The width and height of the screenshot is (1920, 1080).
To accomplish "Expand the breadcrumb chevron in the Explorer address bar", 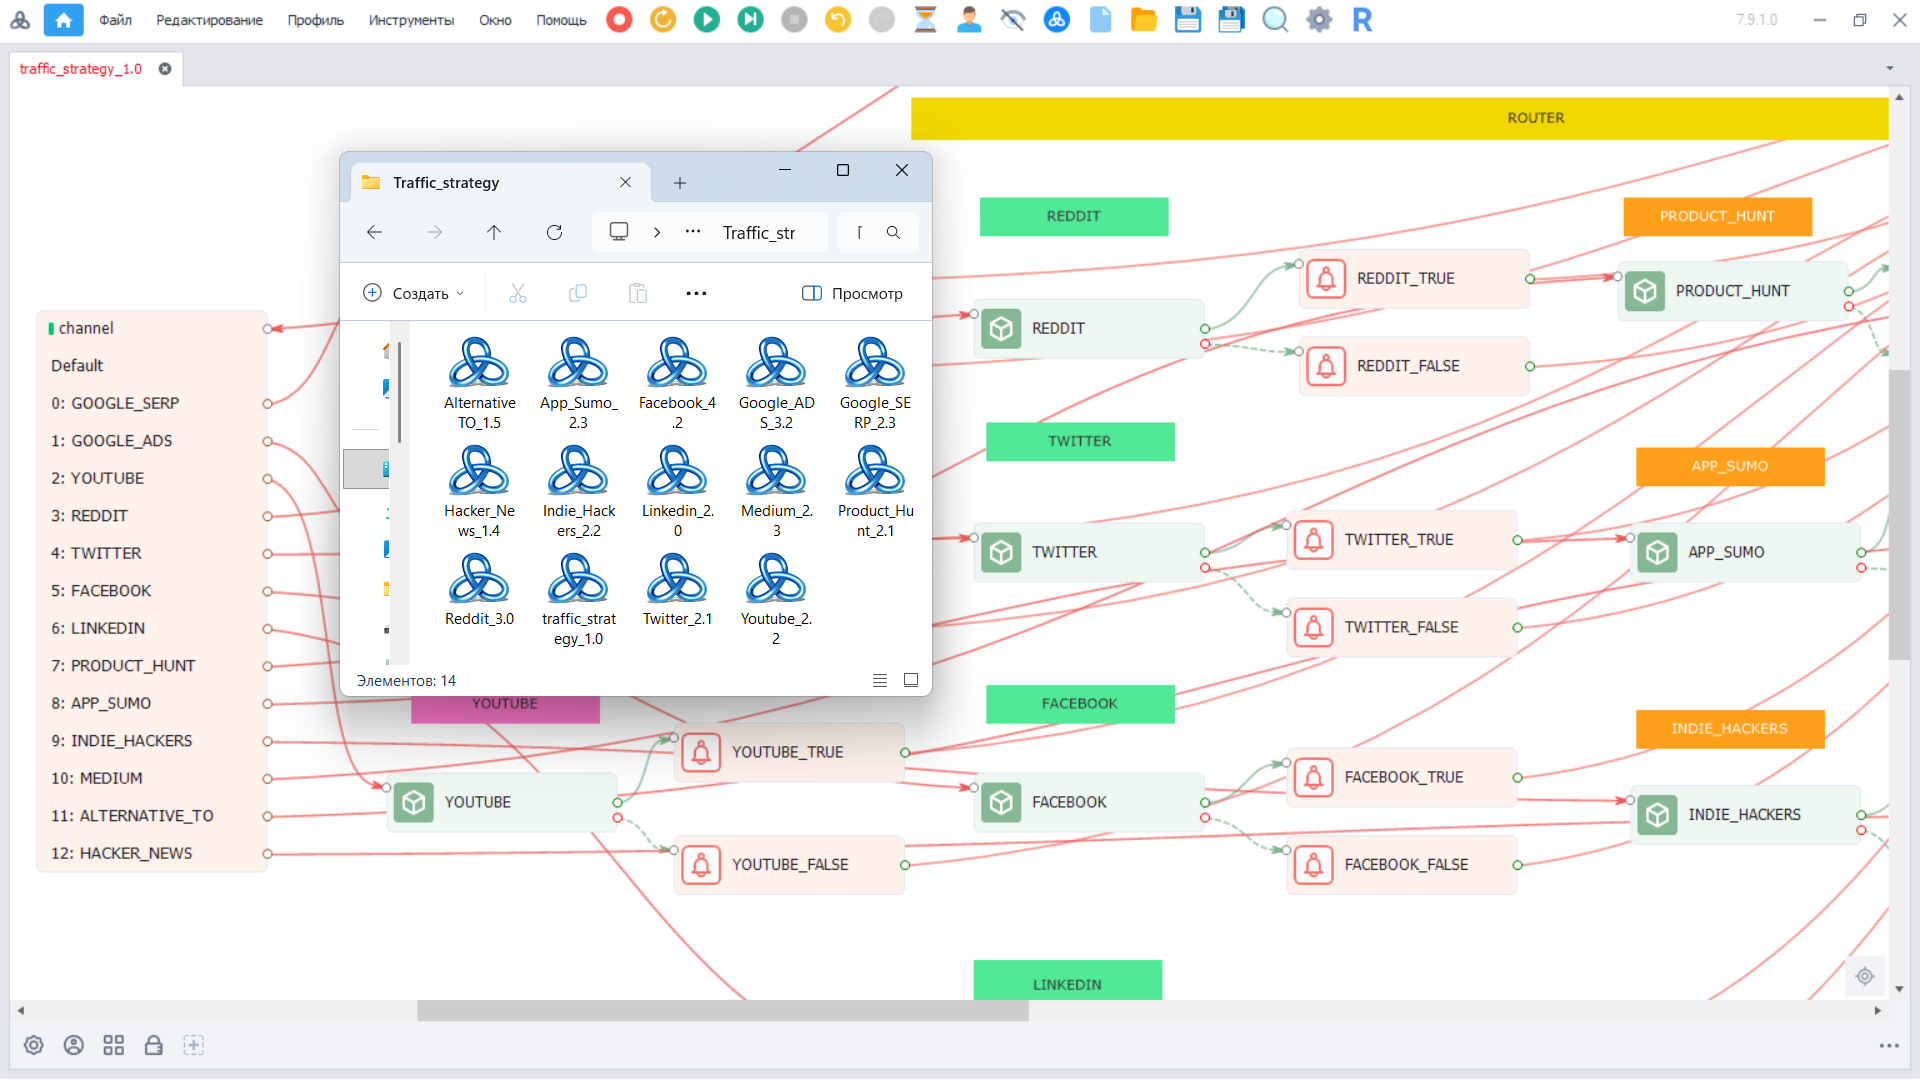I will 657,232.
